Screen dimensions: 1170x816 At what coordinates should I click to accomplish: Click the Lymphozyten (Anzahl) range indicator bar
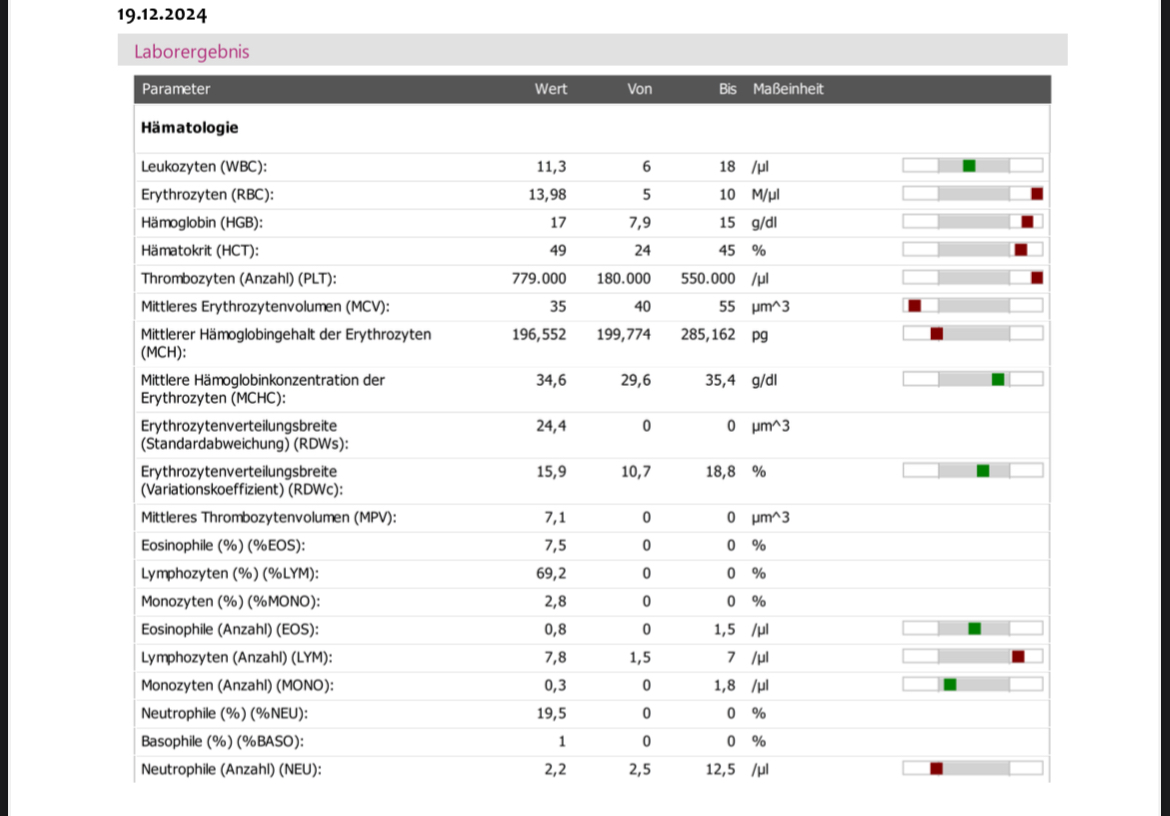click(973, 656)
